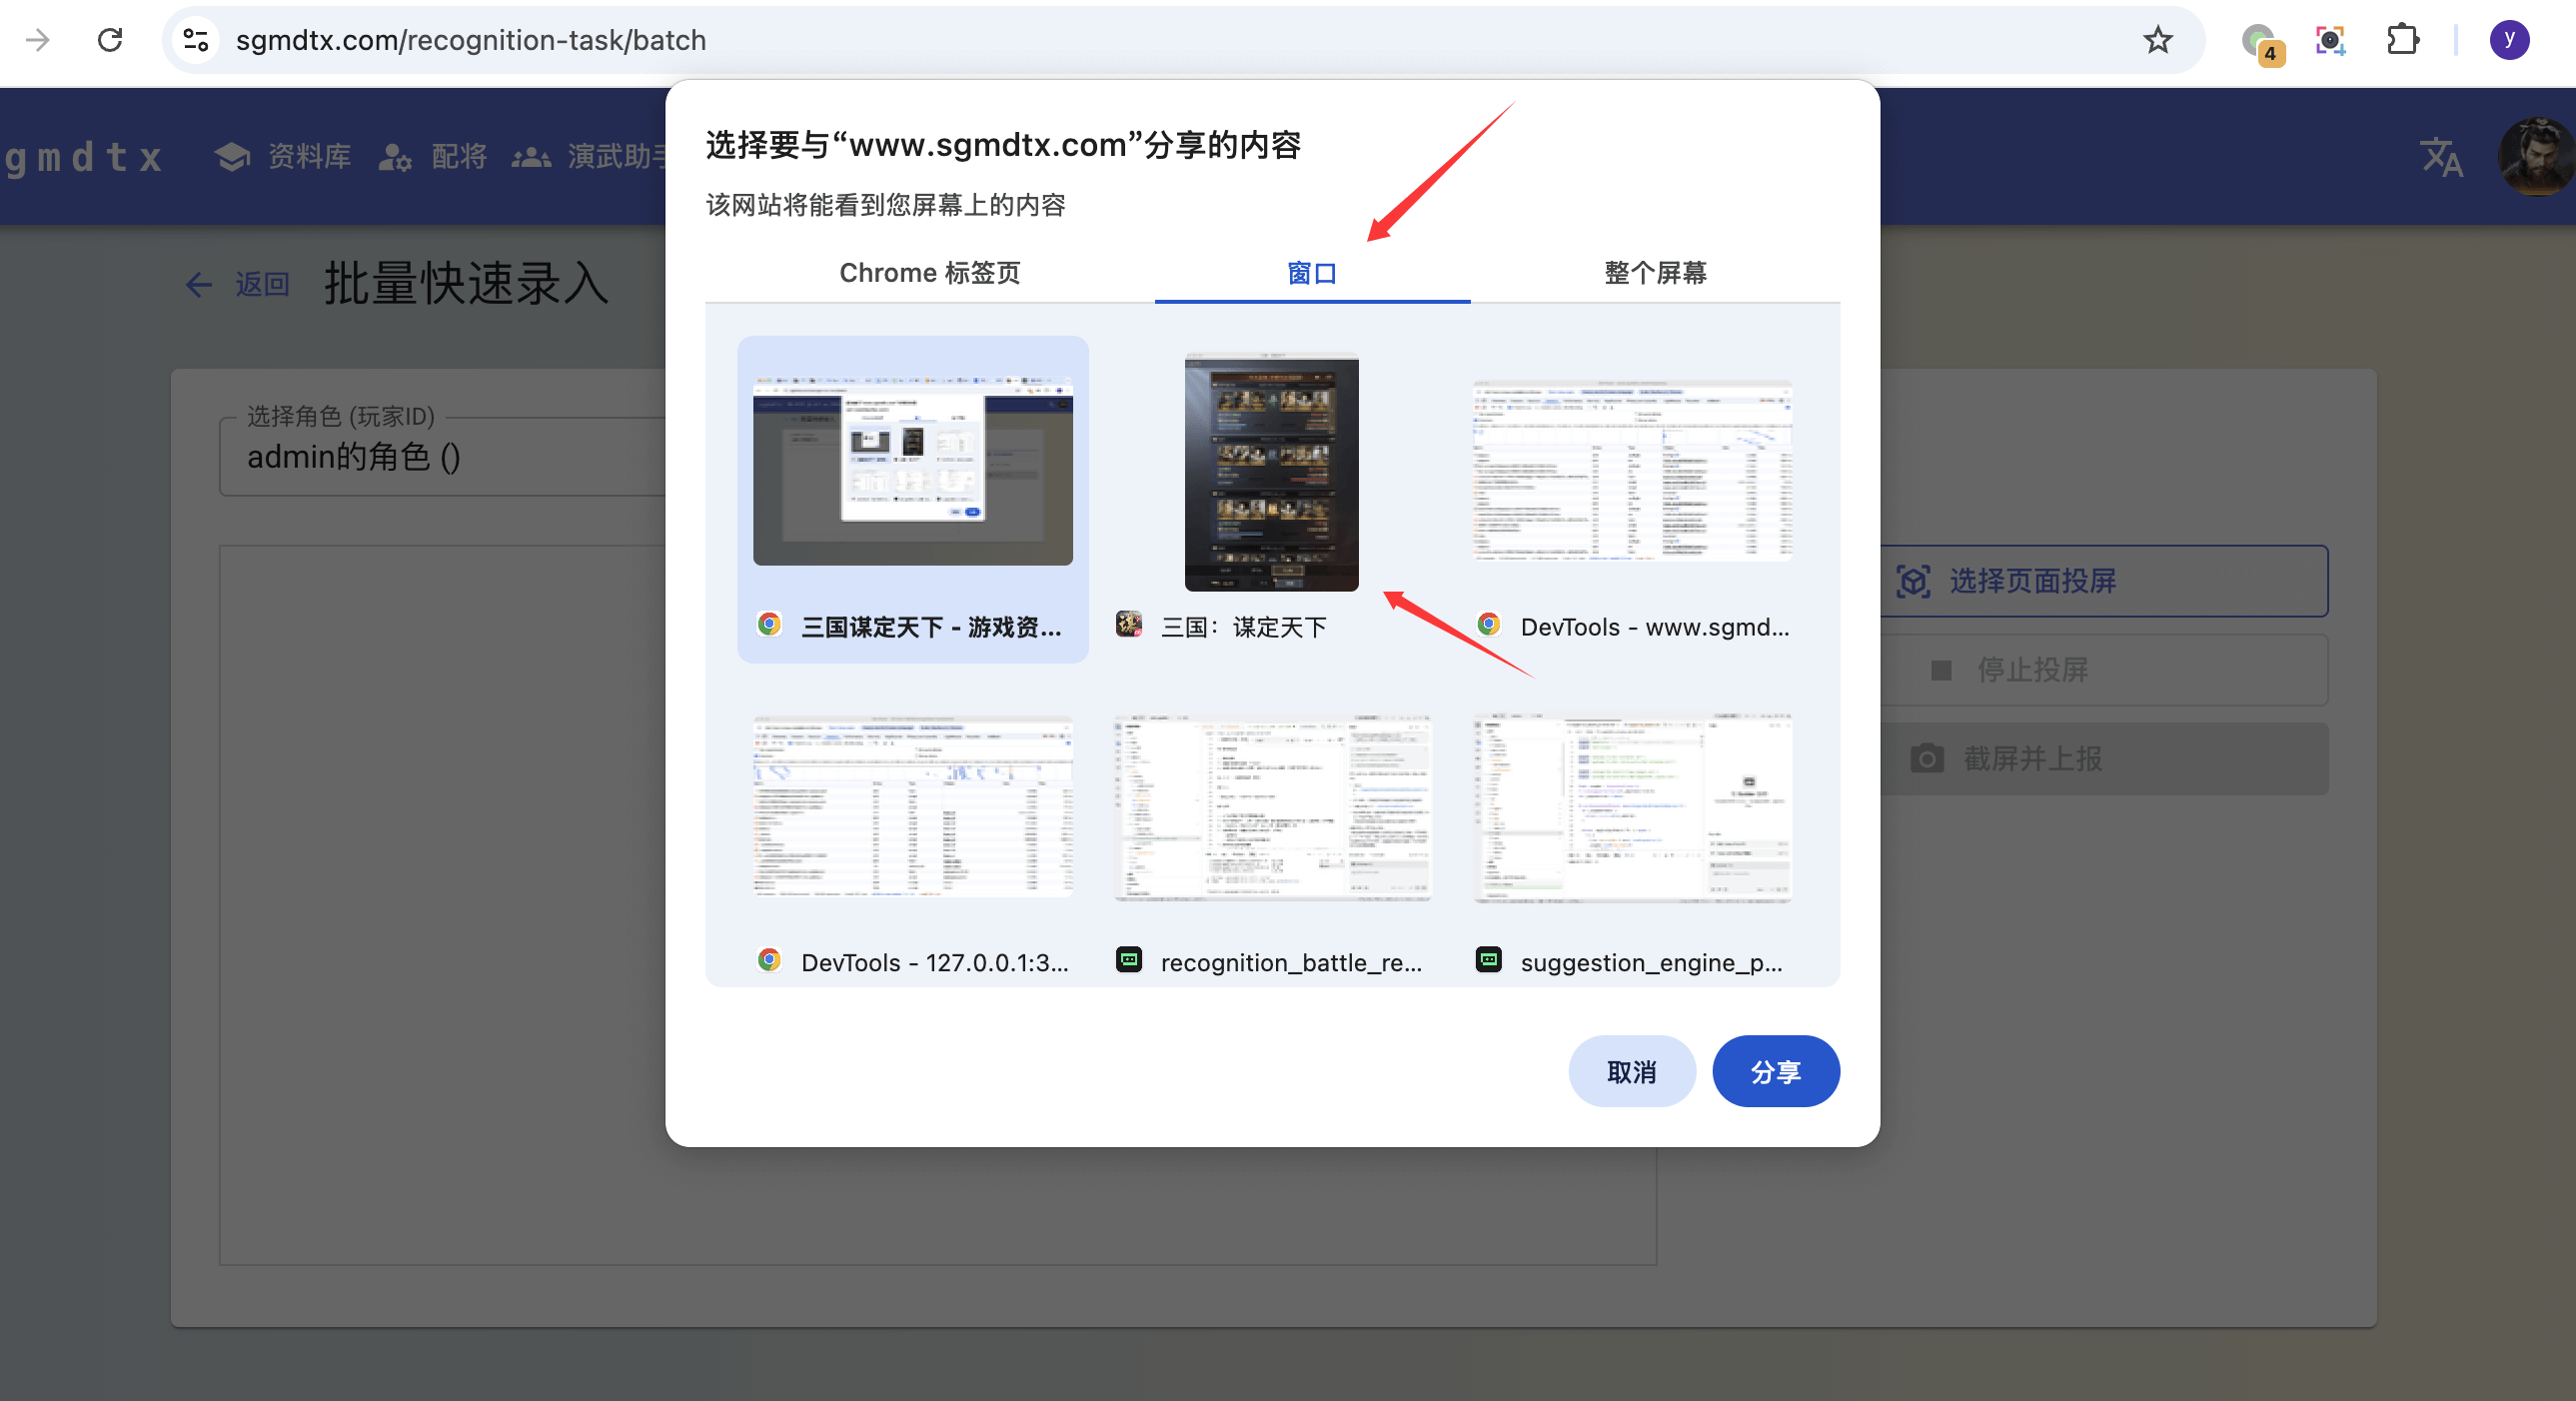The image size is (2576, 1401).
Task: Click the extension icon with badge 4
Action: point(2260,42)
